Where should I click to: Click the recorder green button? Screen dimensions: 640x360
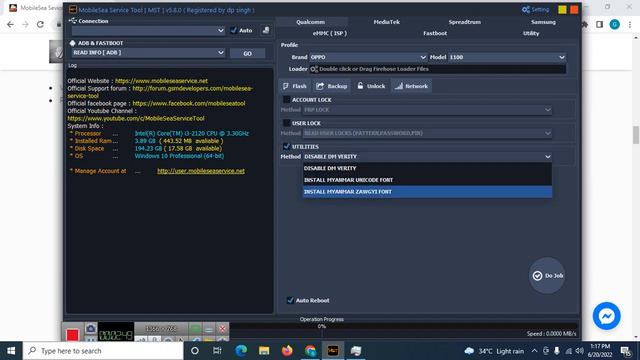pos(195,329)
